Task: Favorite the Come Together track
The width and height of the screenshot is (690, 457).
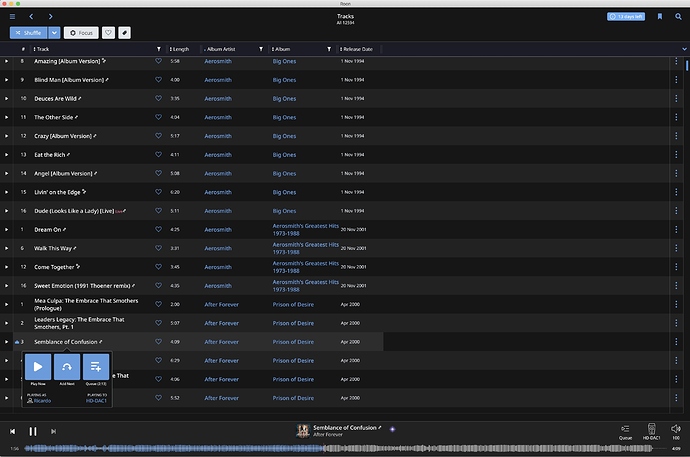Action: [158, 267]
